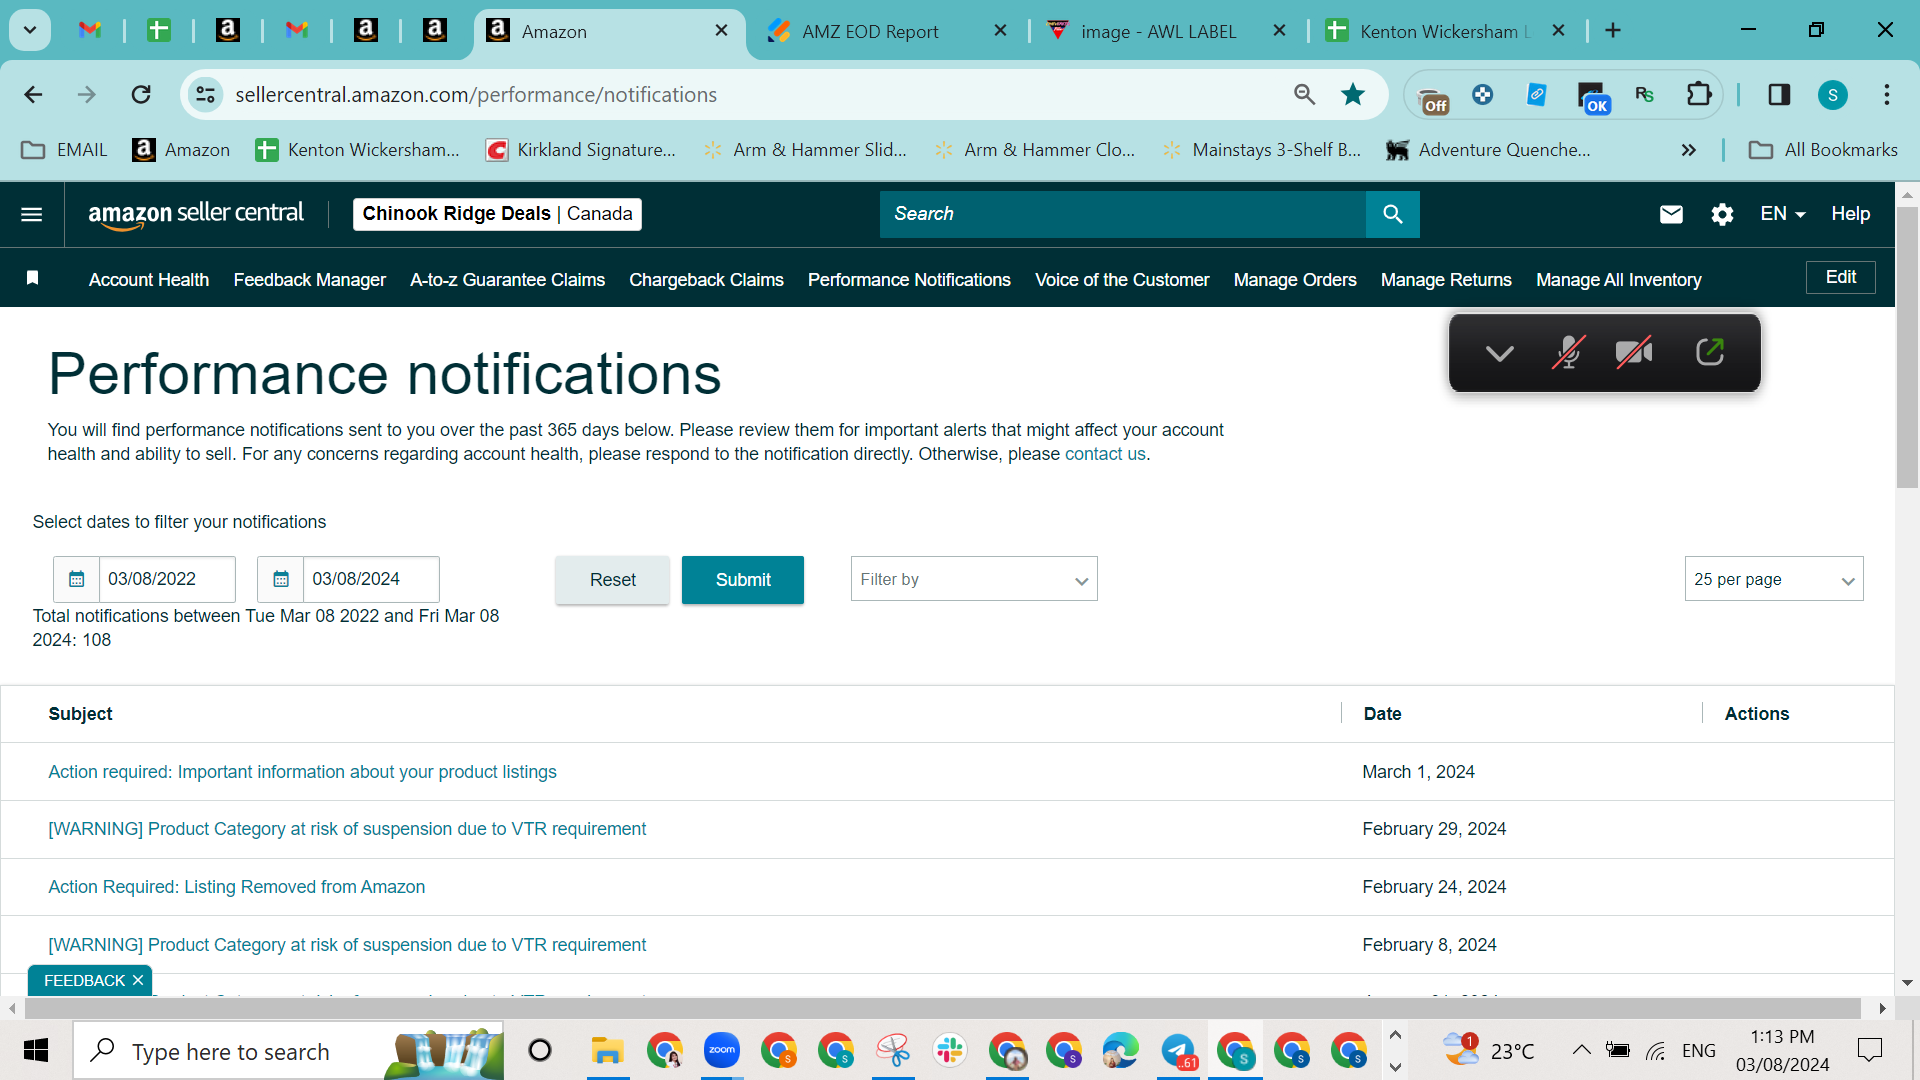Open Manage All Inventory
Viewport: 1920px width, 1080px height.
coord(1619,280)
